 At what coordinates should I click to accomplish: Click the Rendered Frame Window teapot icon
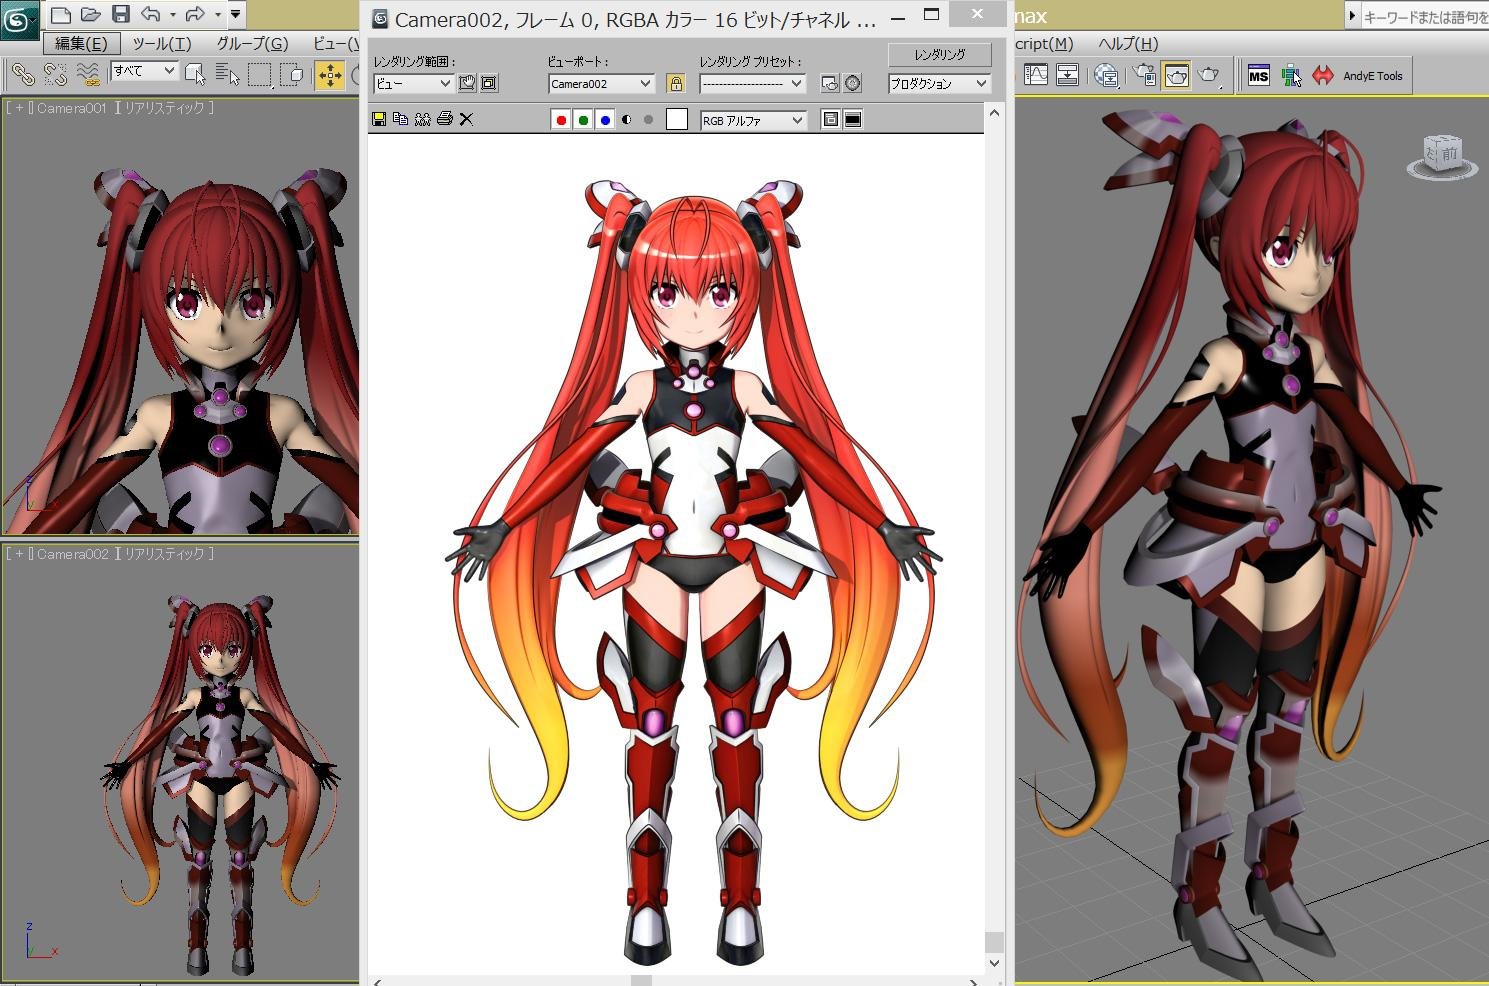point(1177,75)
